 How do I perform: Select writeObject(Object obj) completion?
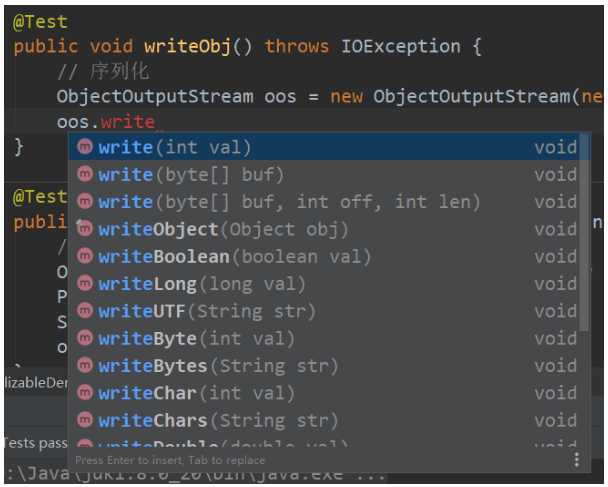tap(326, 229)
